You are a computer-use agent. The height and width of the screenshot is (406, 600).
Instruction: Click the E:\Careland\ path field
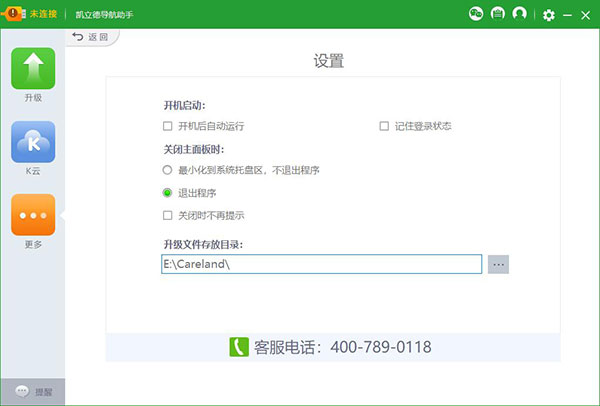point(321,264)
